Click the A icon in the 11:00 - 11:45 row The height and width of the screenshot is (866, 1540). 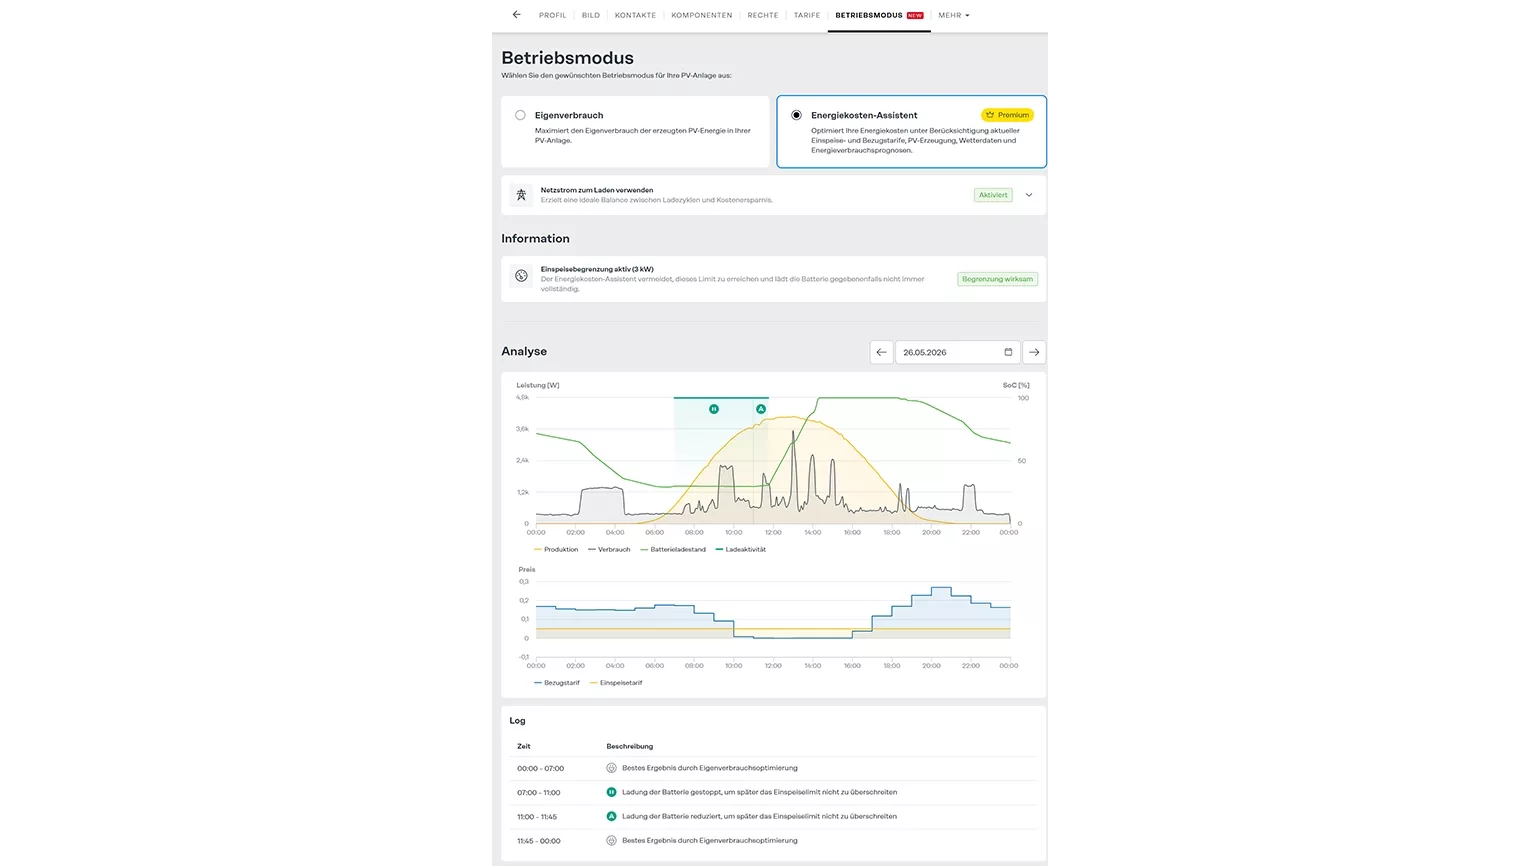pos(611,816)
